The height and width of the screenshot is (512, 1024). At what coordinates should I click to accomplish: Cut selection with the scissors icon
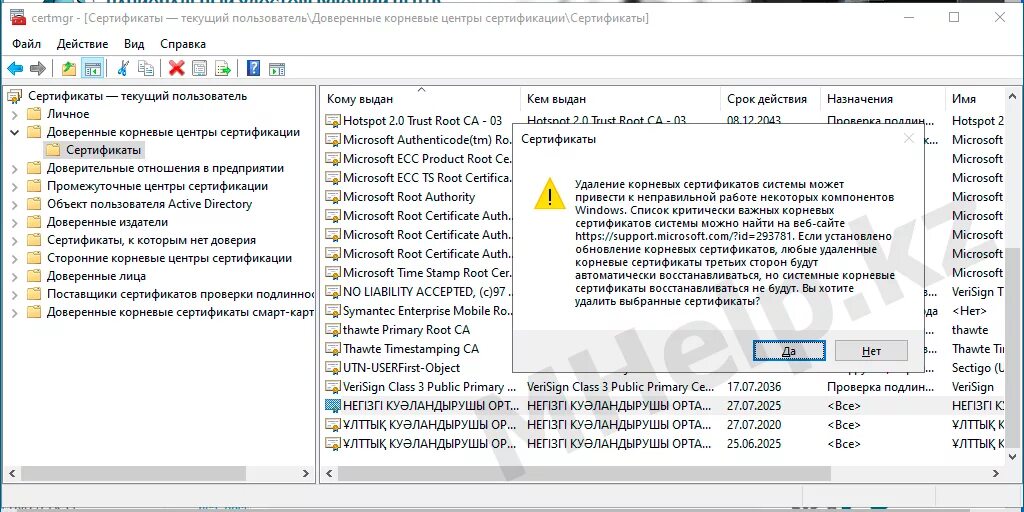coord(123,68)
